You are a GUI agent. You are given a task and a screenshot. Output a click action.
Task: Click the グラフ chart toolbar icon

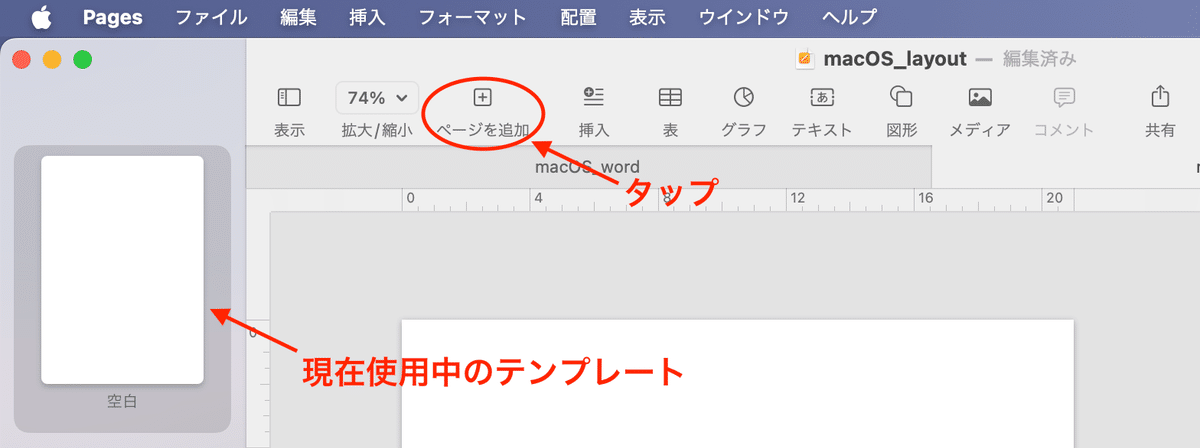744,97
